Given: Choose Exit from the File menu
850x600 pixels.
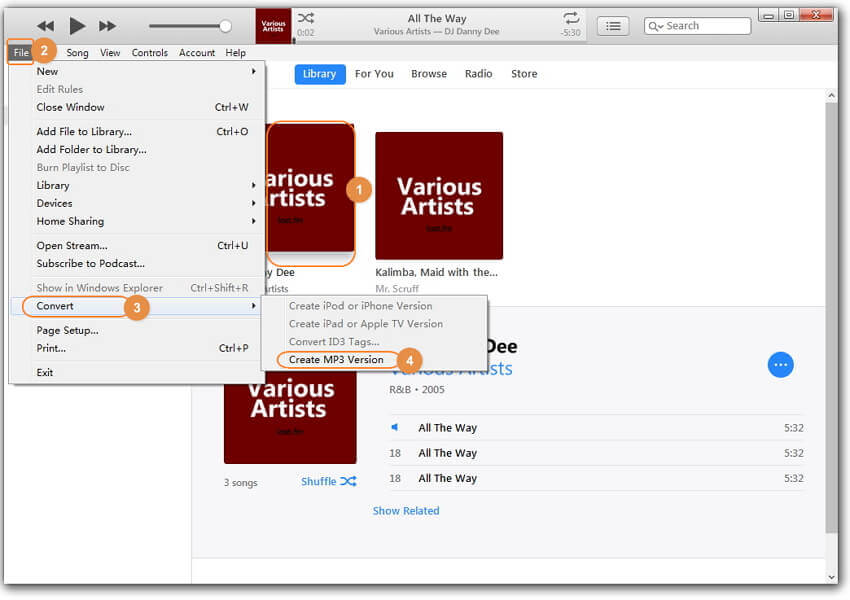Looking at the screenshot, I should point(137,372).
